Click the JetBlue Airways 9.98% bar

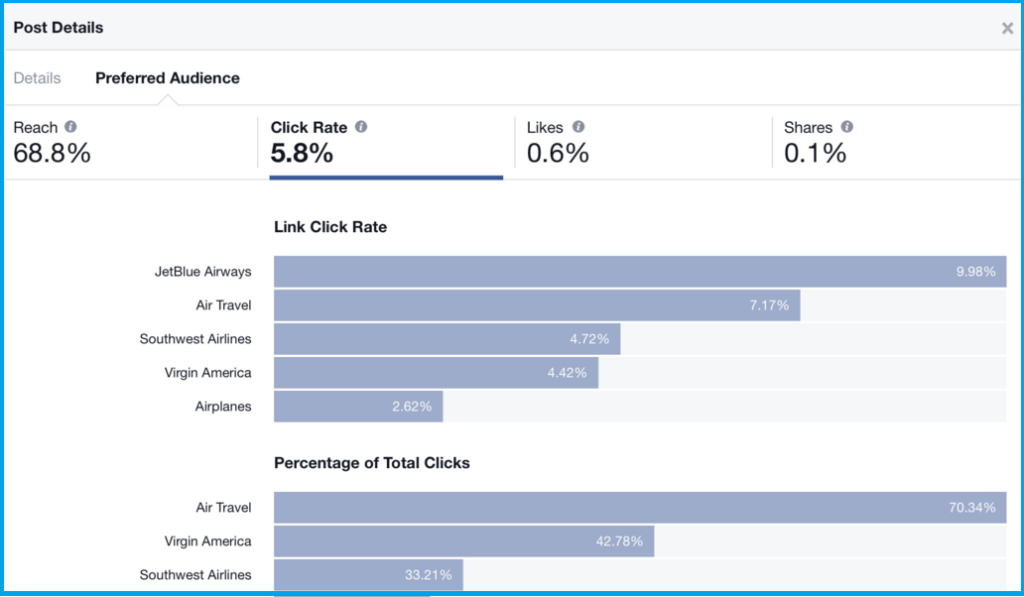(640, 272)
